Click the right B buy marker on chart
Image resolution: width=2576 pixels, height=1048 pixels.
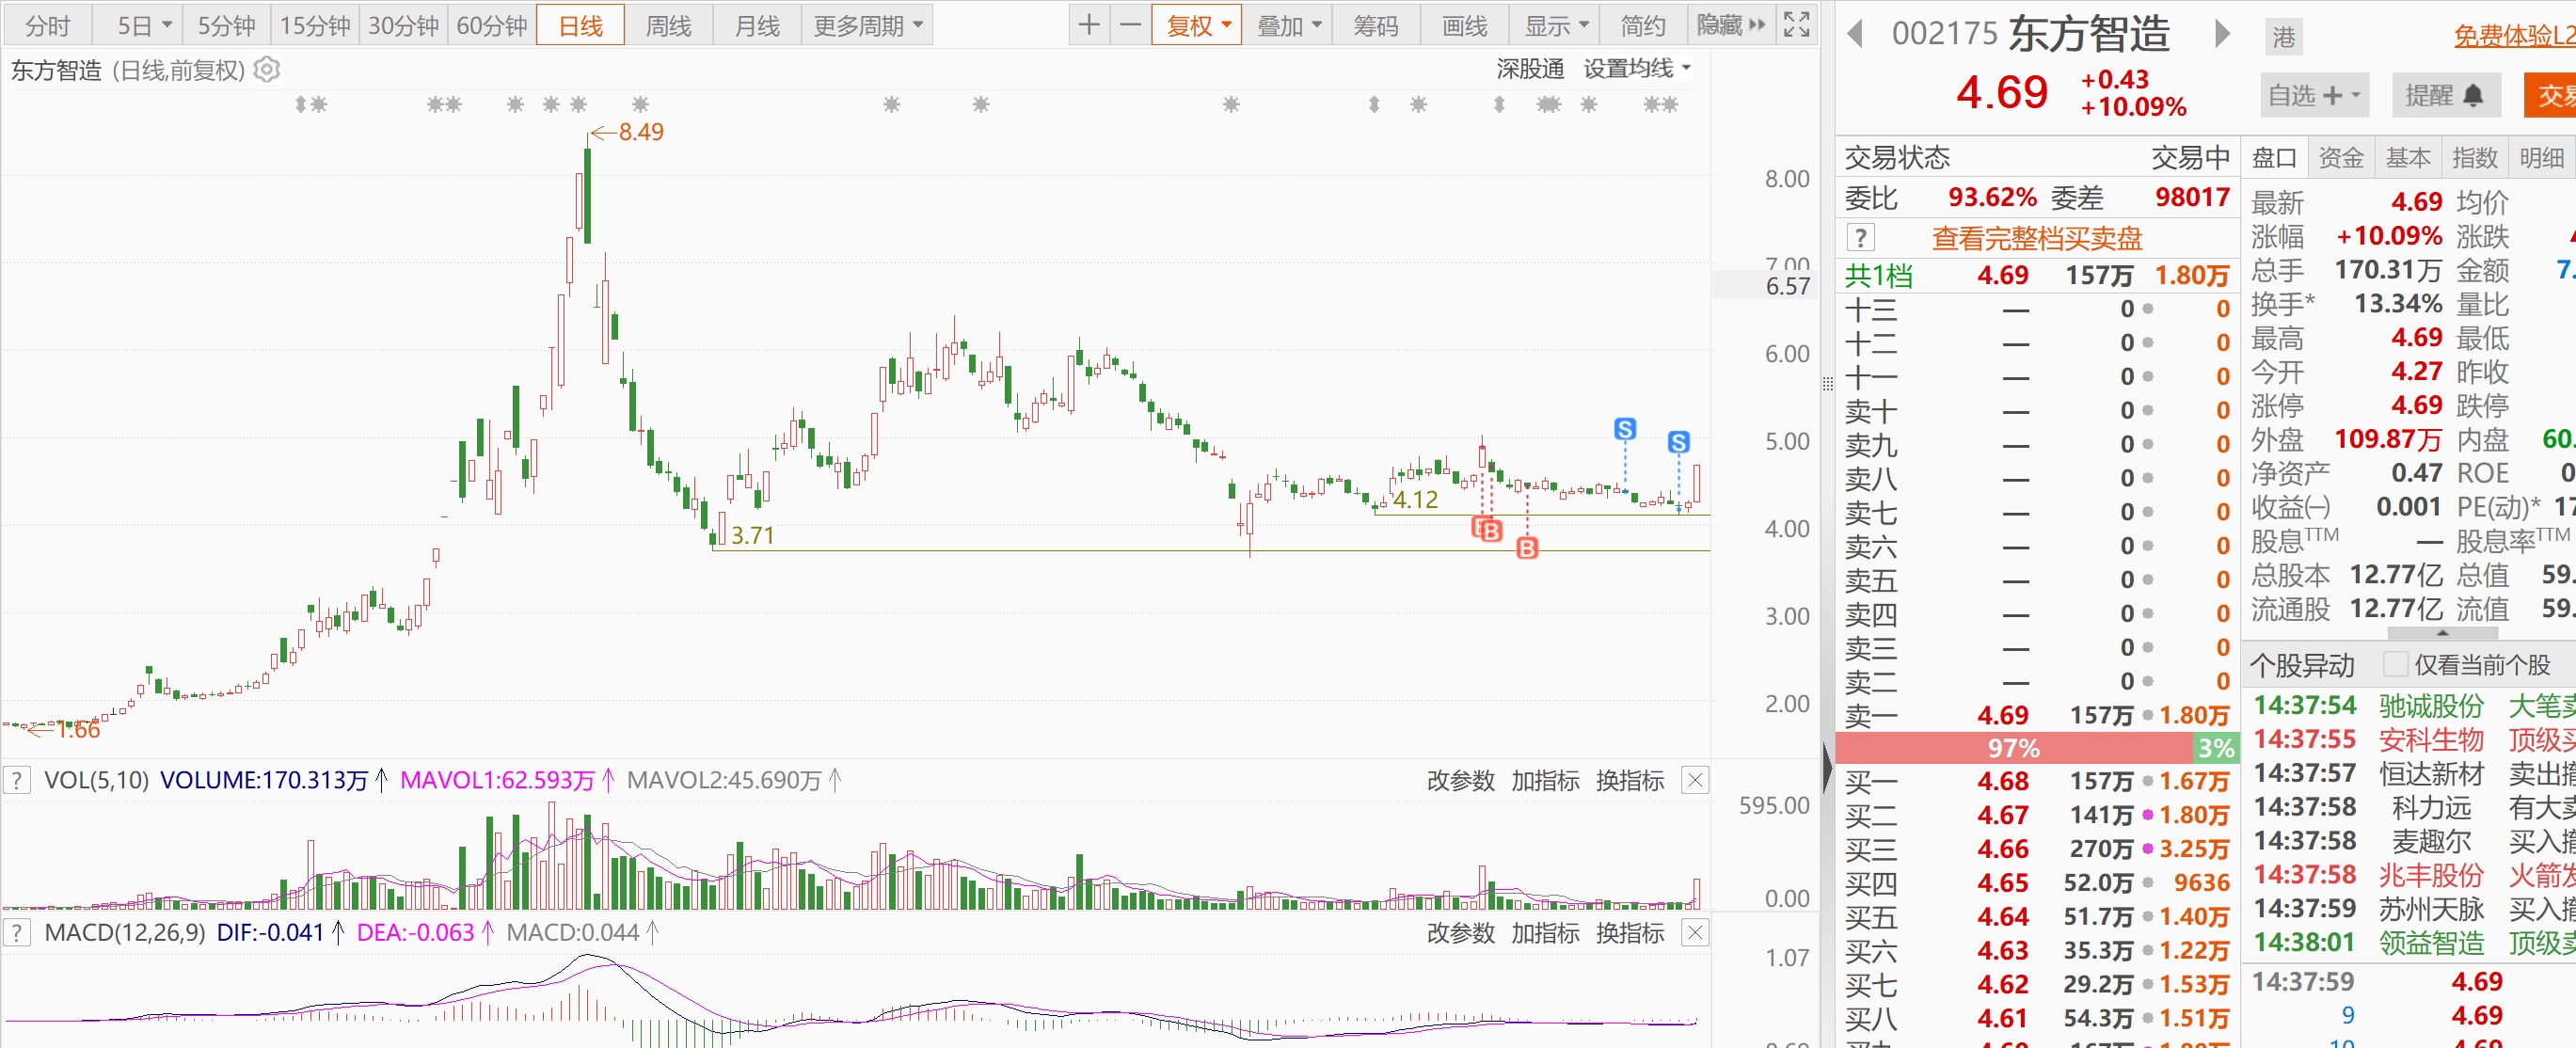1527,548
